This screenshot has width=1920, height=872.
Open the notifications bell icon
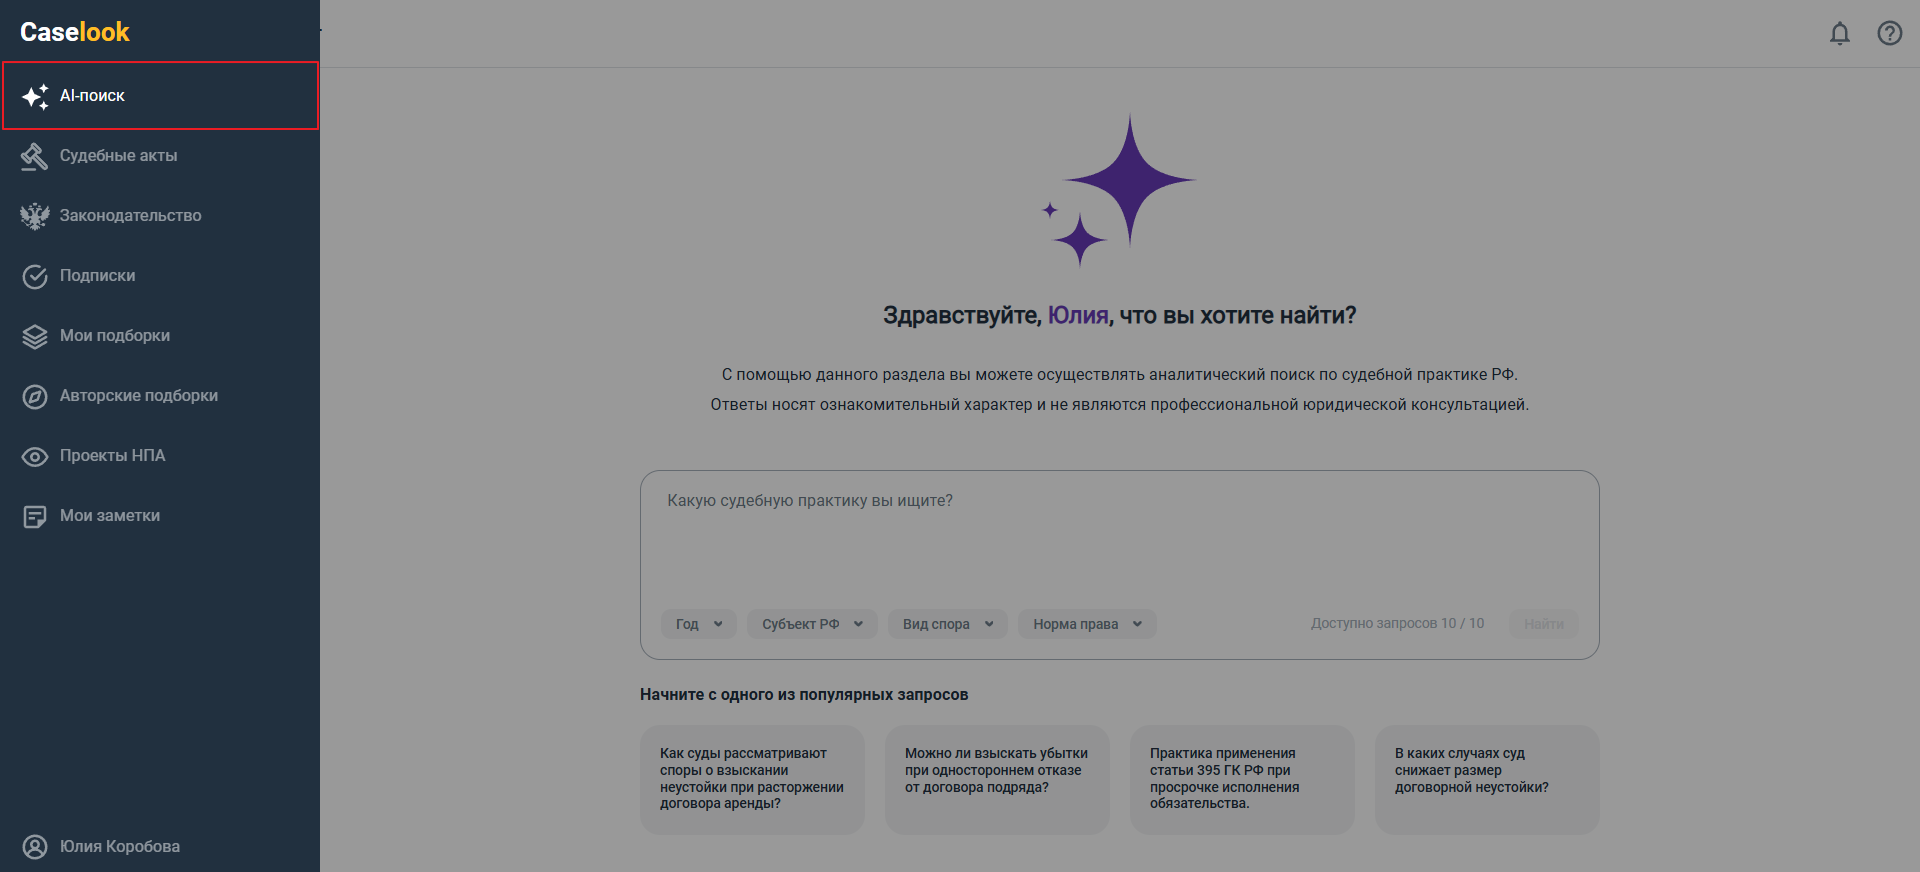point(1840,34)
